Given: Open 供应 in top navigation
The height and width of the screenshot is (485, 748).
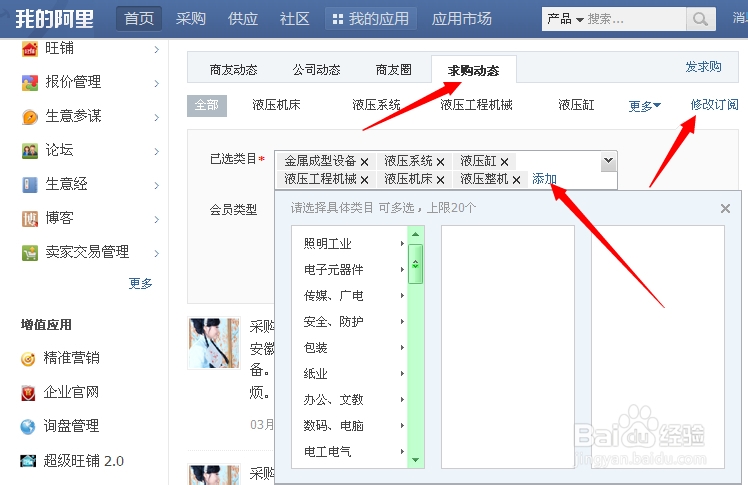Looking at the screenshot, I should click(242, 19).
